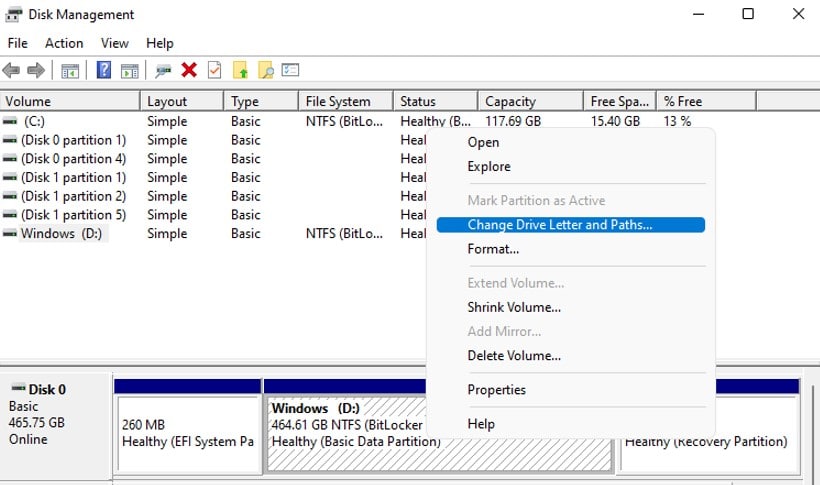820x485 pixels.
Task: Click the settings list view toolbar icon
Action: click(x=290, y=70)
